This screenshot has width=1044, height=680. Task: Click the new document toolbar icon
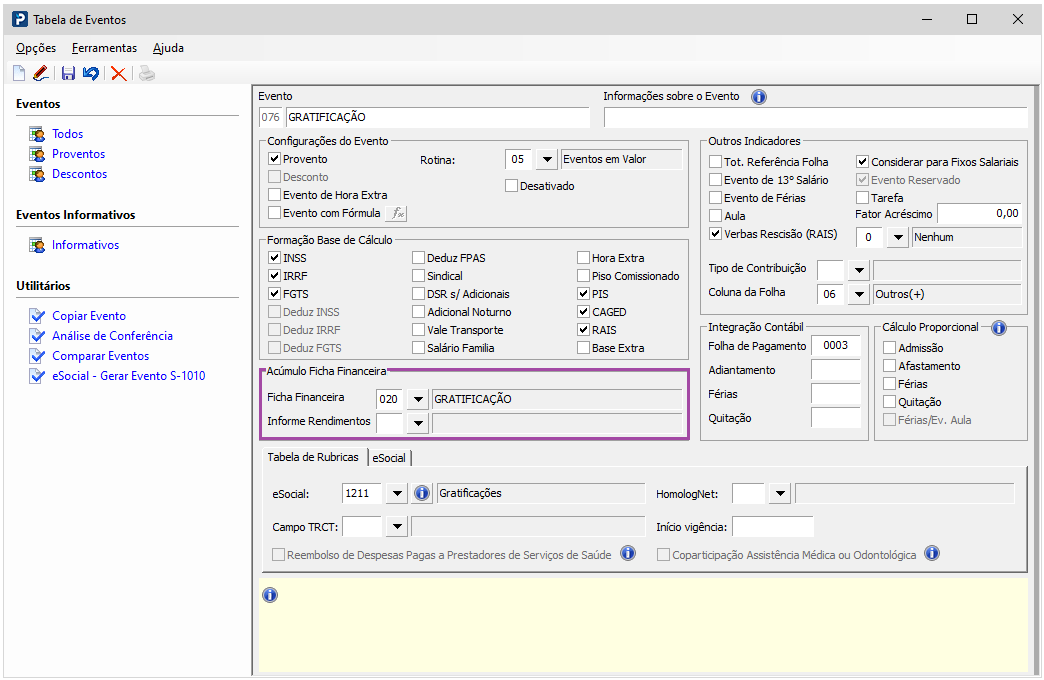point(19,73)
